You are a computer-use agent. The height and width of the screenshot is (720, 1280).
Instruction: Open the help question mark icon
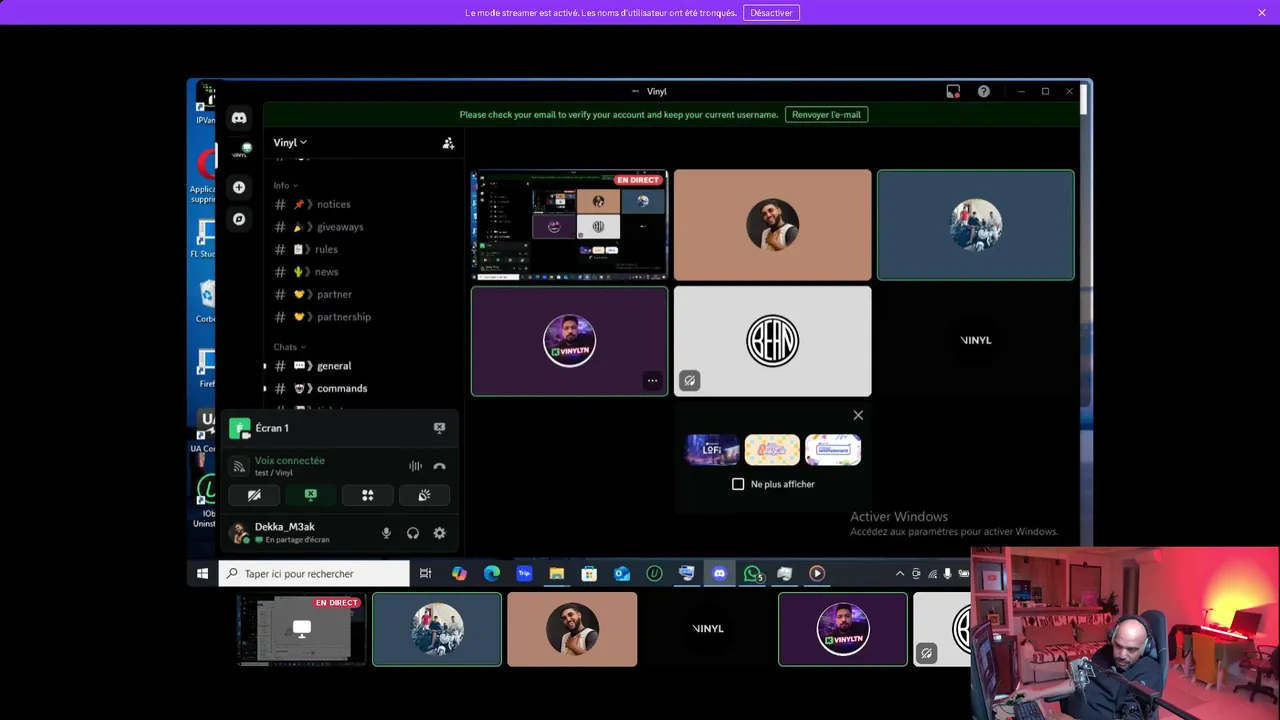[984, 91]
